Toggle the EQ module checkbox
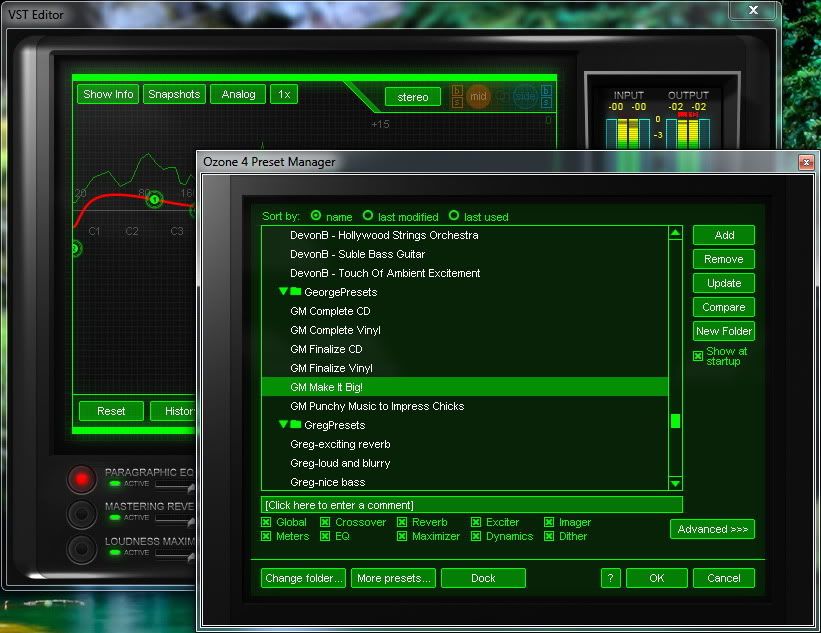The image size is (821, 633). click(325, 536)
